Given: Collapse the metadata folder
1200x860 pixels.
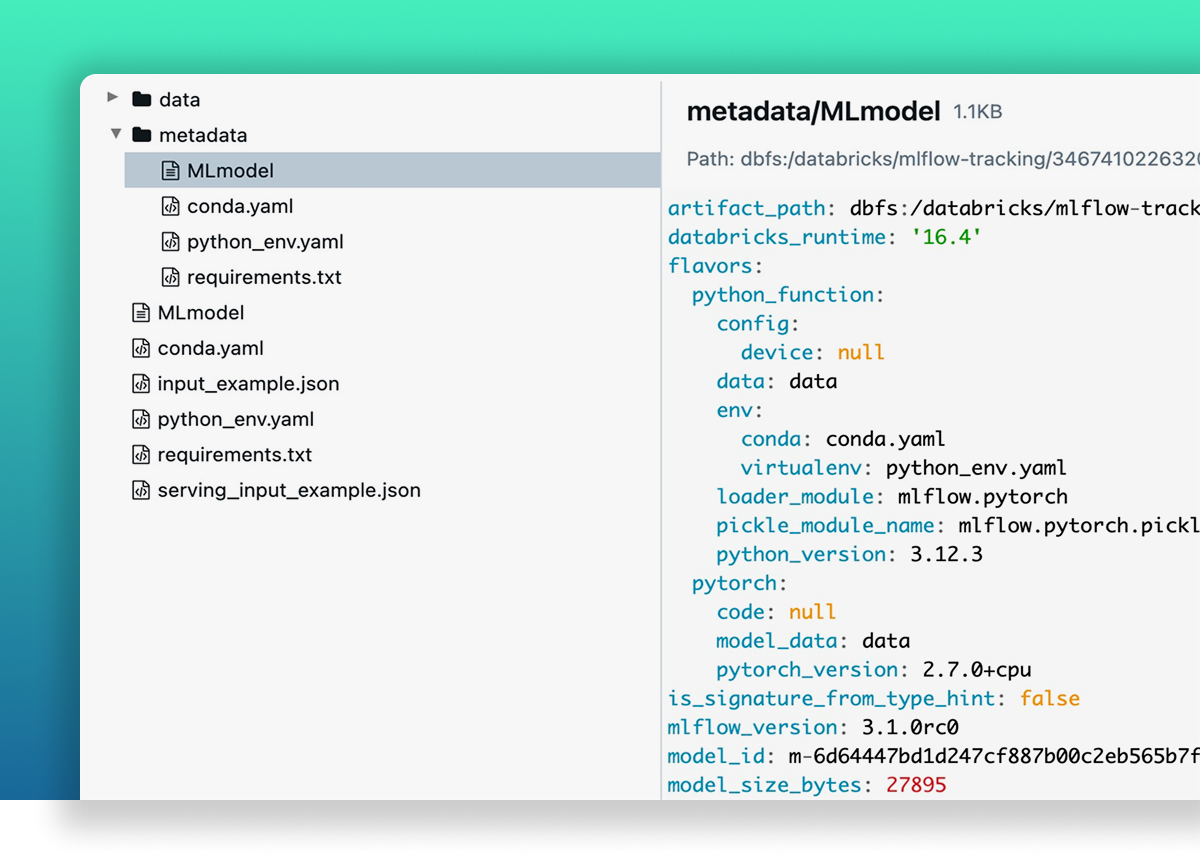Looking at the screenshot, I should (x=116, y=133).
